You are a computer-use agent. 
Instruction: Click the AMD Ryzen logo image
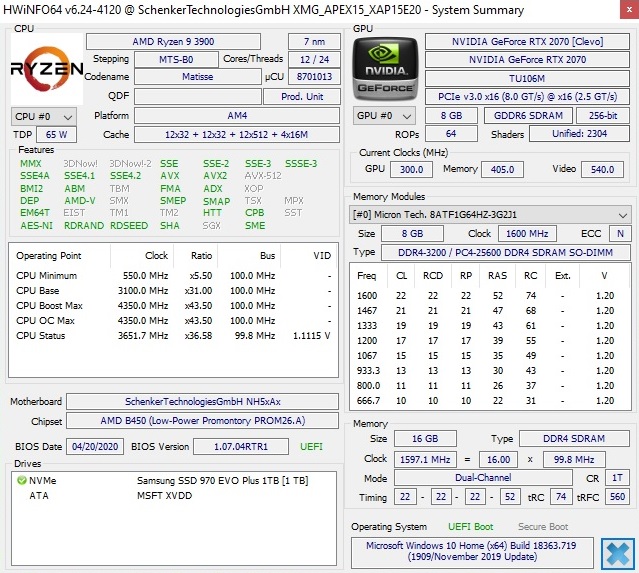47,69
